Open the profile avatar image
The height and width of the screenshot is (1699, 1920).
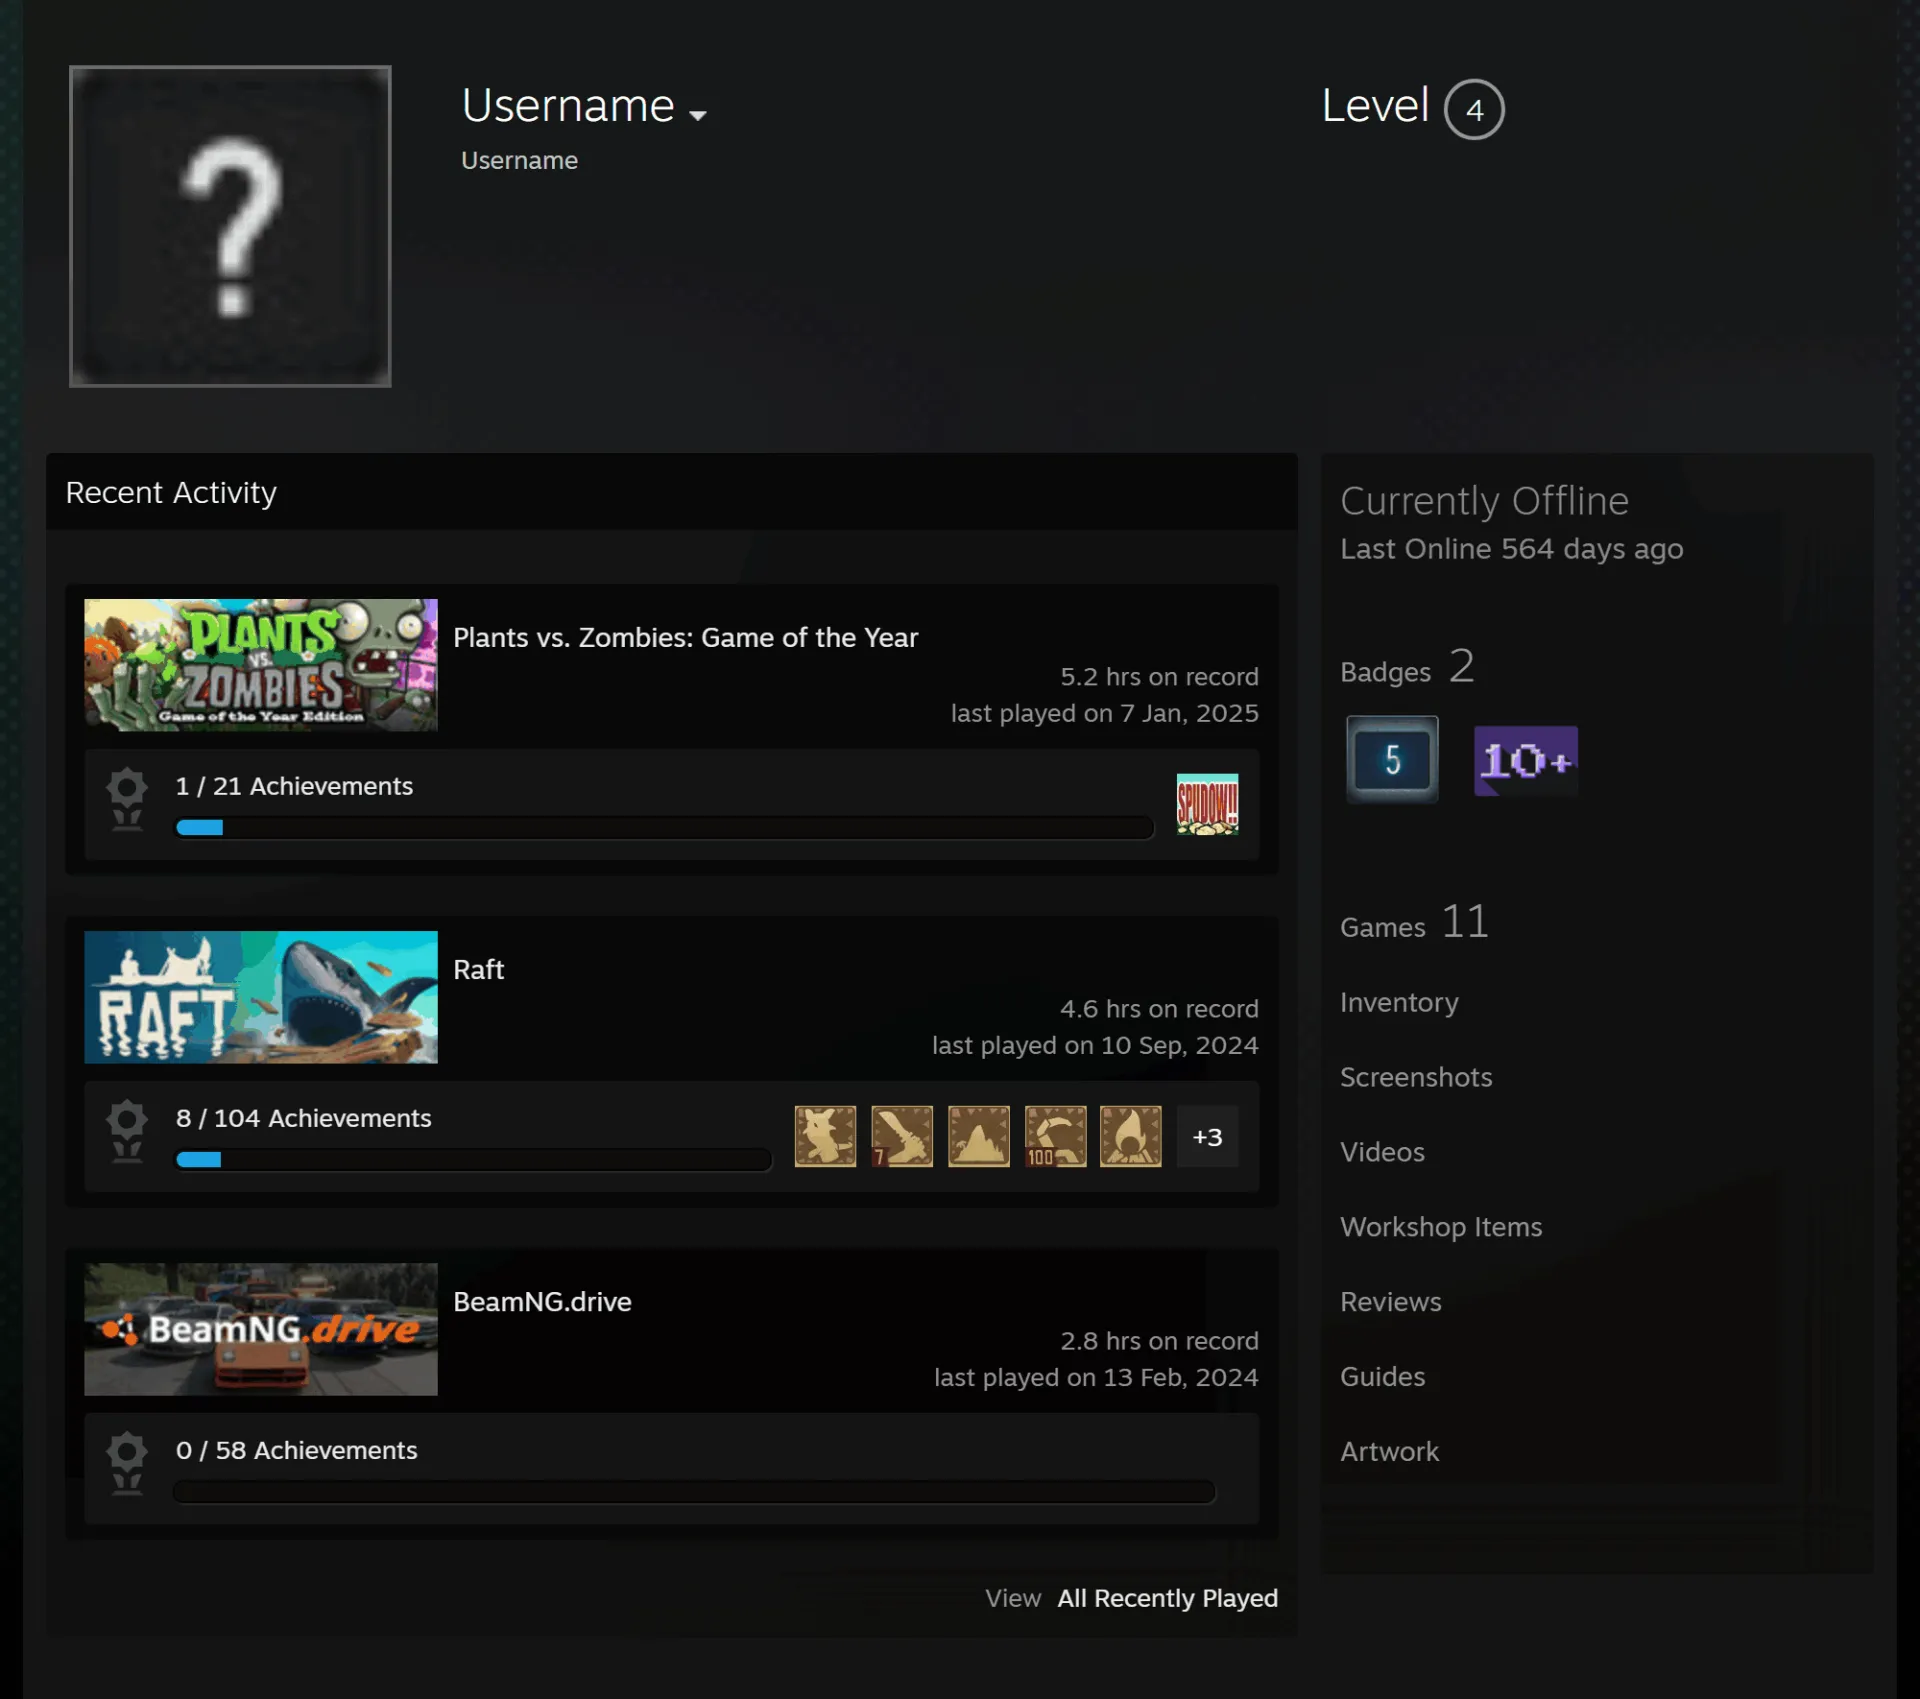pyautogui.click(x=230, y=226)
